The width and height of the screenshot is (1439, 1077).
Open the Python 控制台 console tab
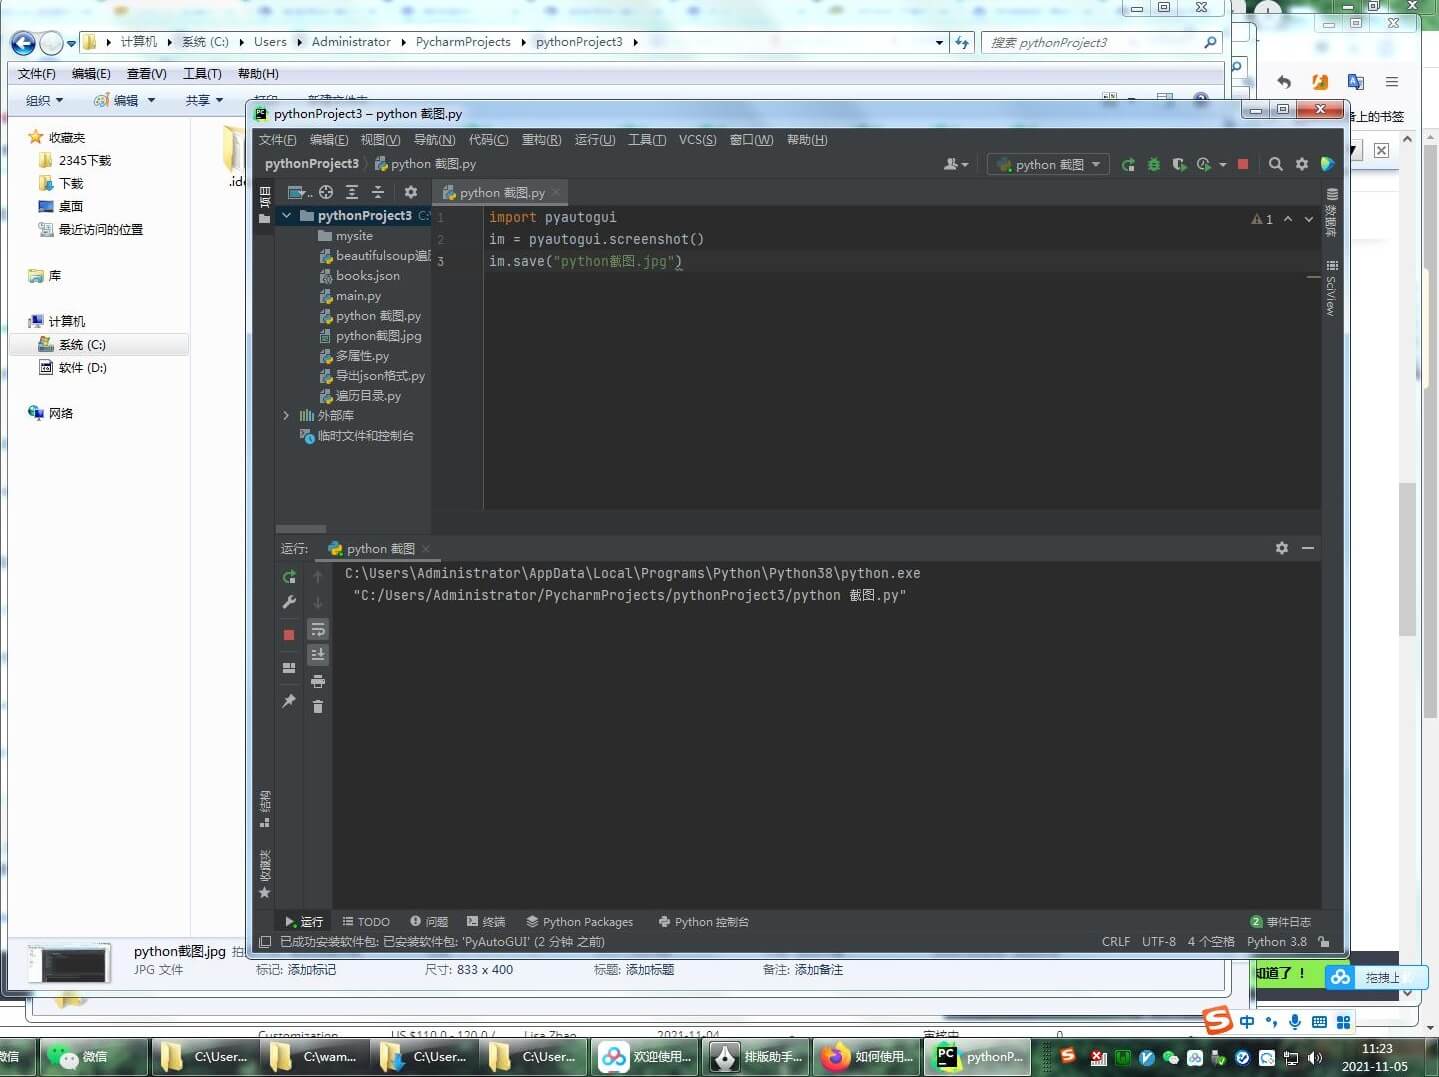coord(704,922)
